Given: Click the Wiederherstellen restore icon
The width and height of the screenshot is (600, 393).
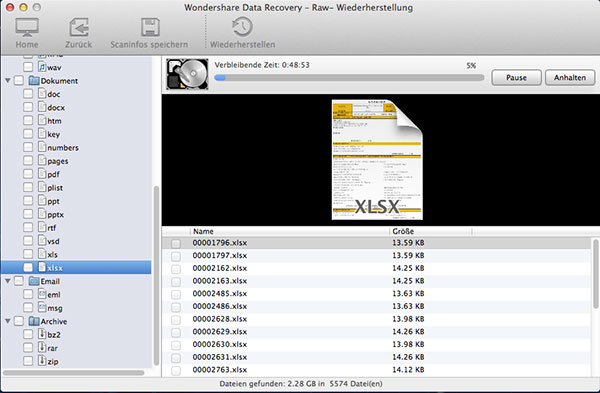Looking at the screenshot, I should (243, 27).
